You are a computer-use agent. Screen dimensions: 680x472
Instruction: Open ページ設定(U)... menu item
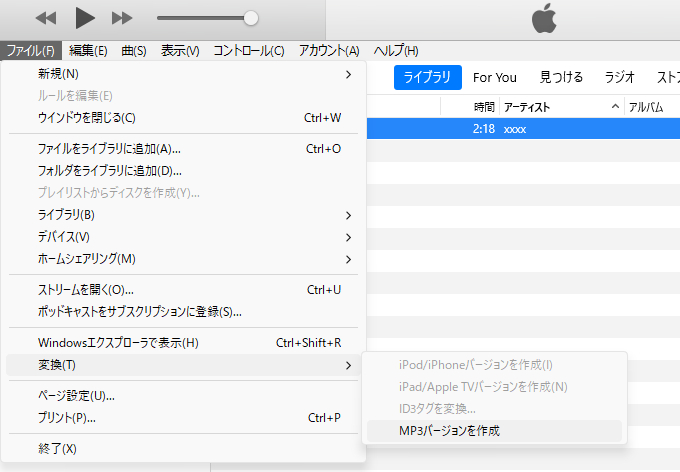click(183, 396)
